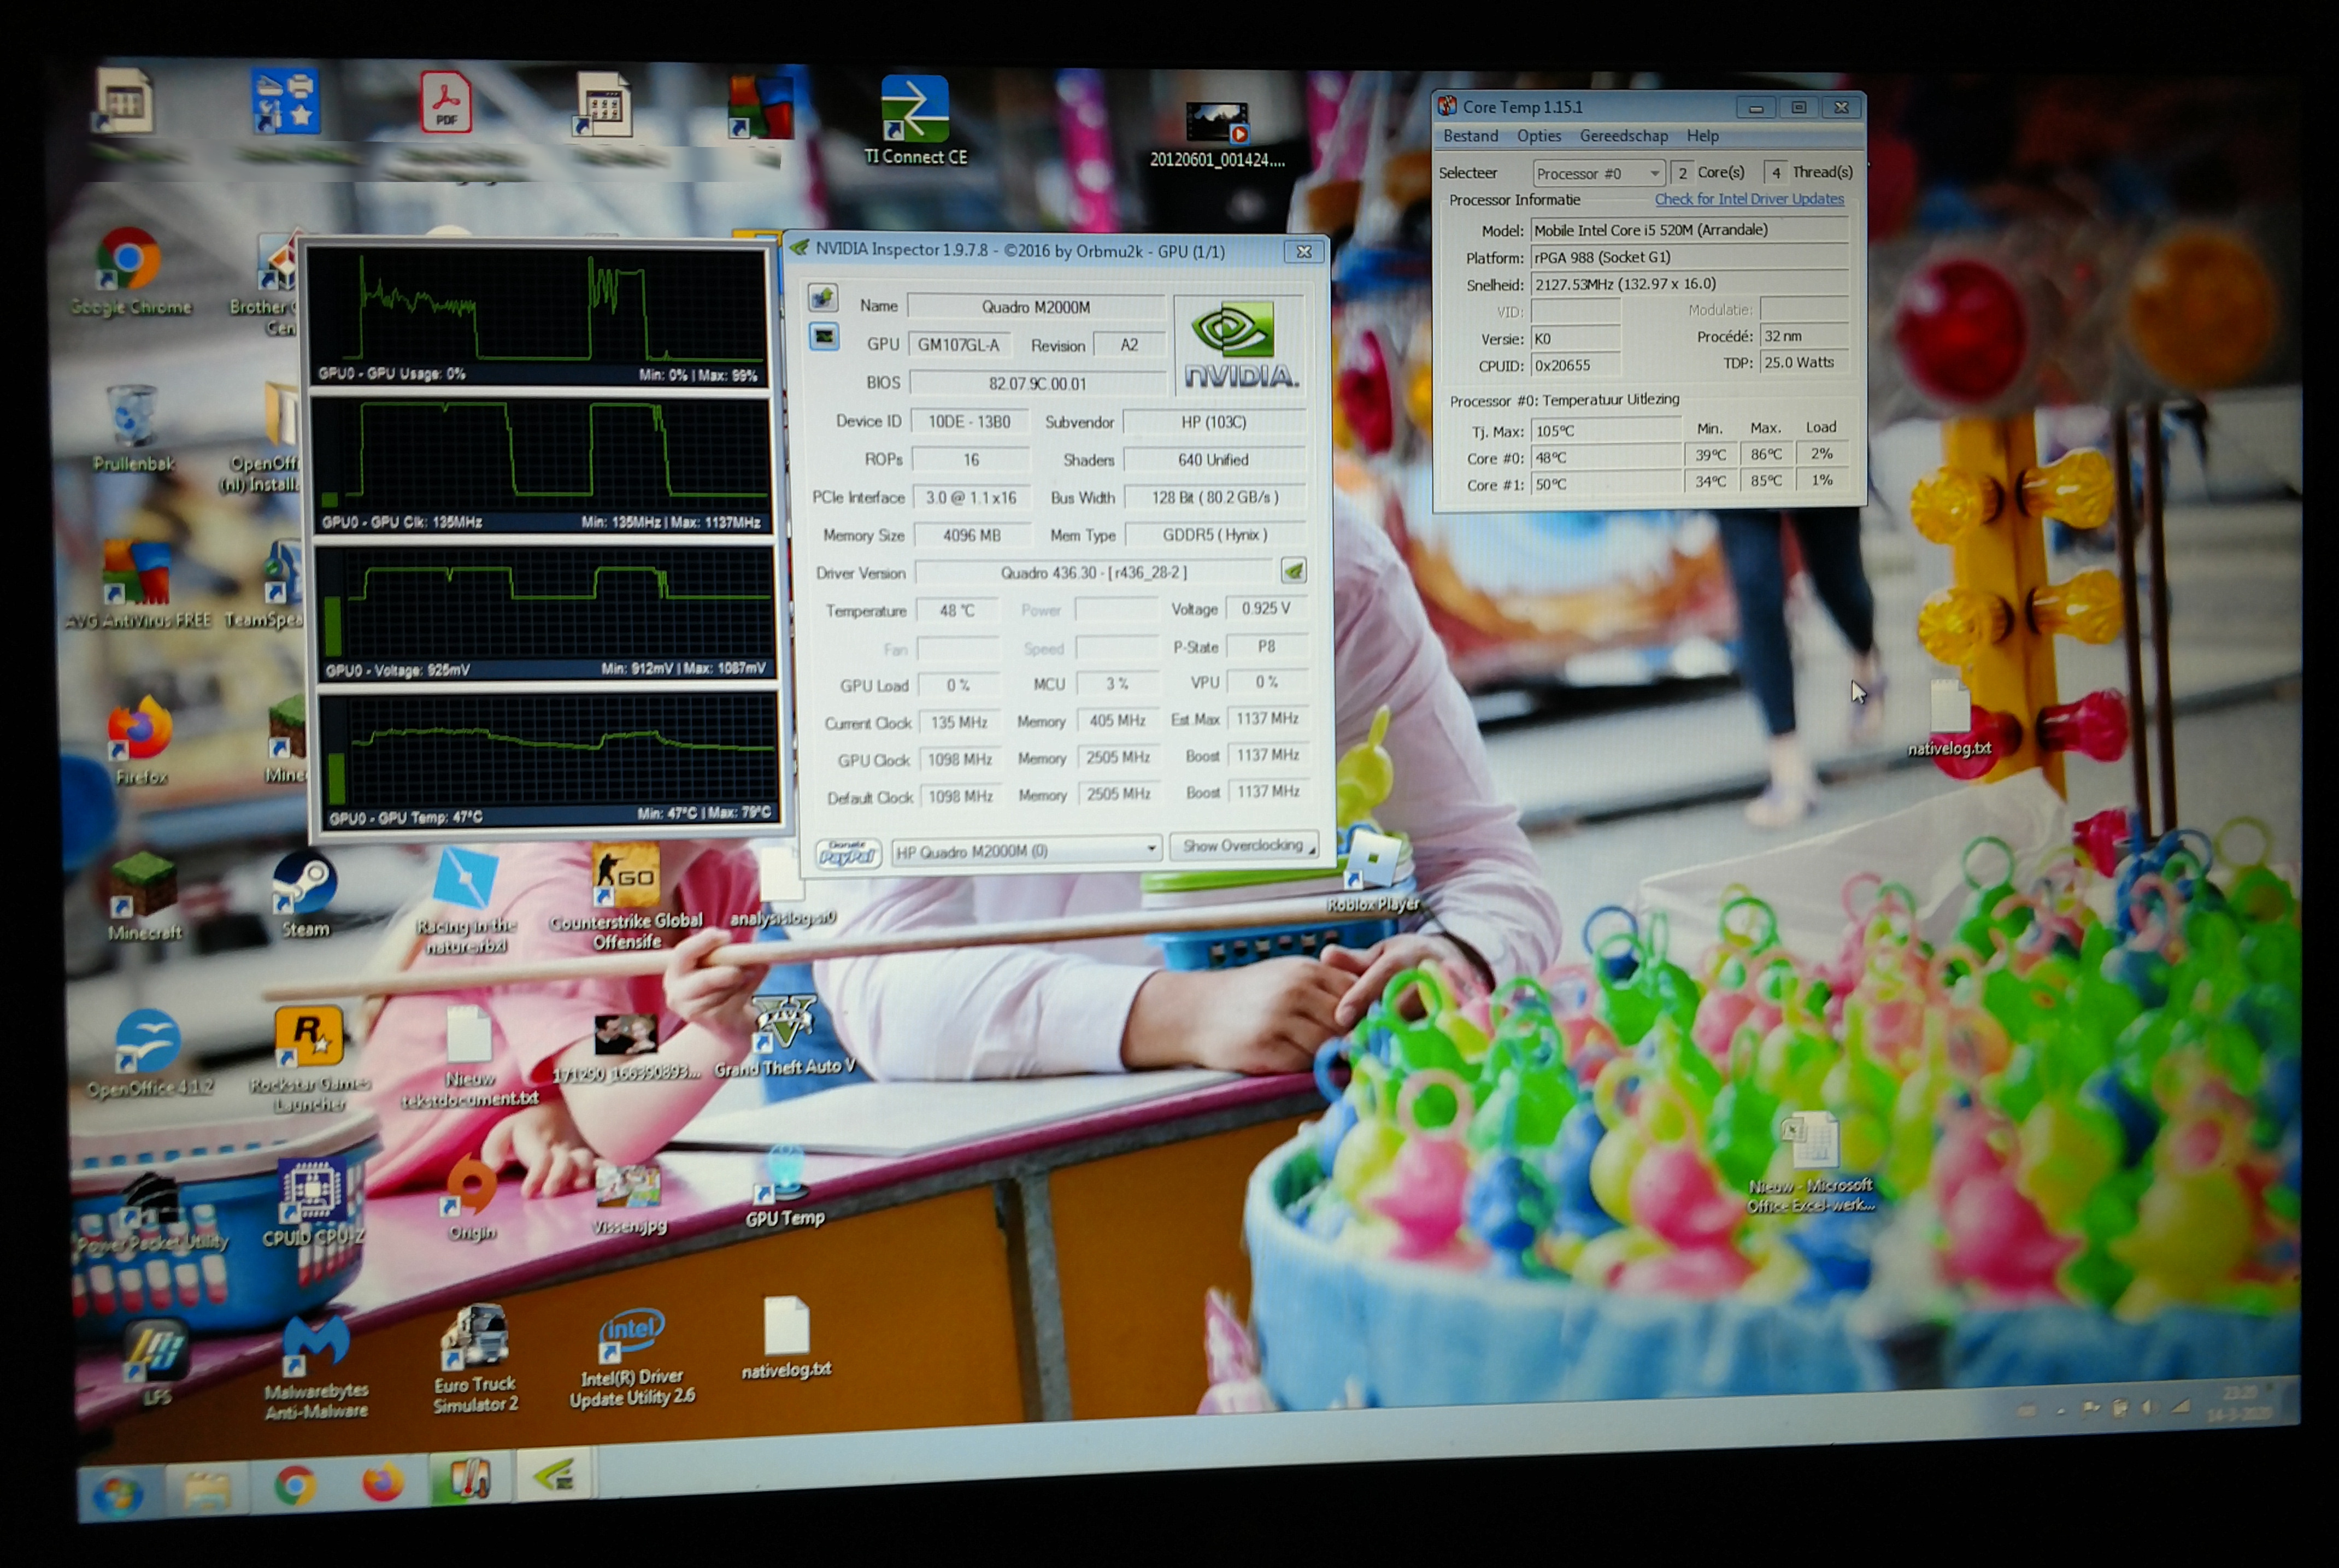The image size is (2339, 1568).
Task: Launch Rockstar Games Launcher icon
Action: (x=310, y=1058)
